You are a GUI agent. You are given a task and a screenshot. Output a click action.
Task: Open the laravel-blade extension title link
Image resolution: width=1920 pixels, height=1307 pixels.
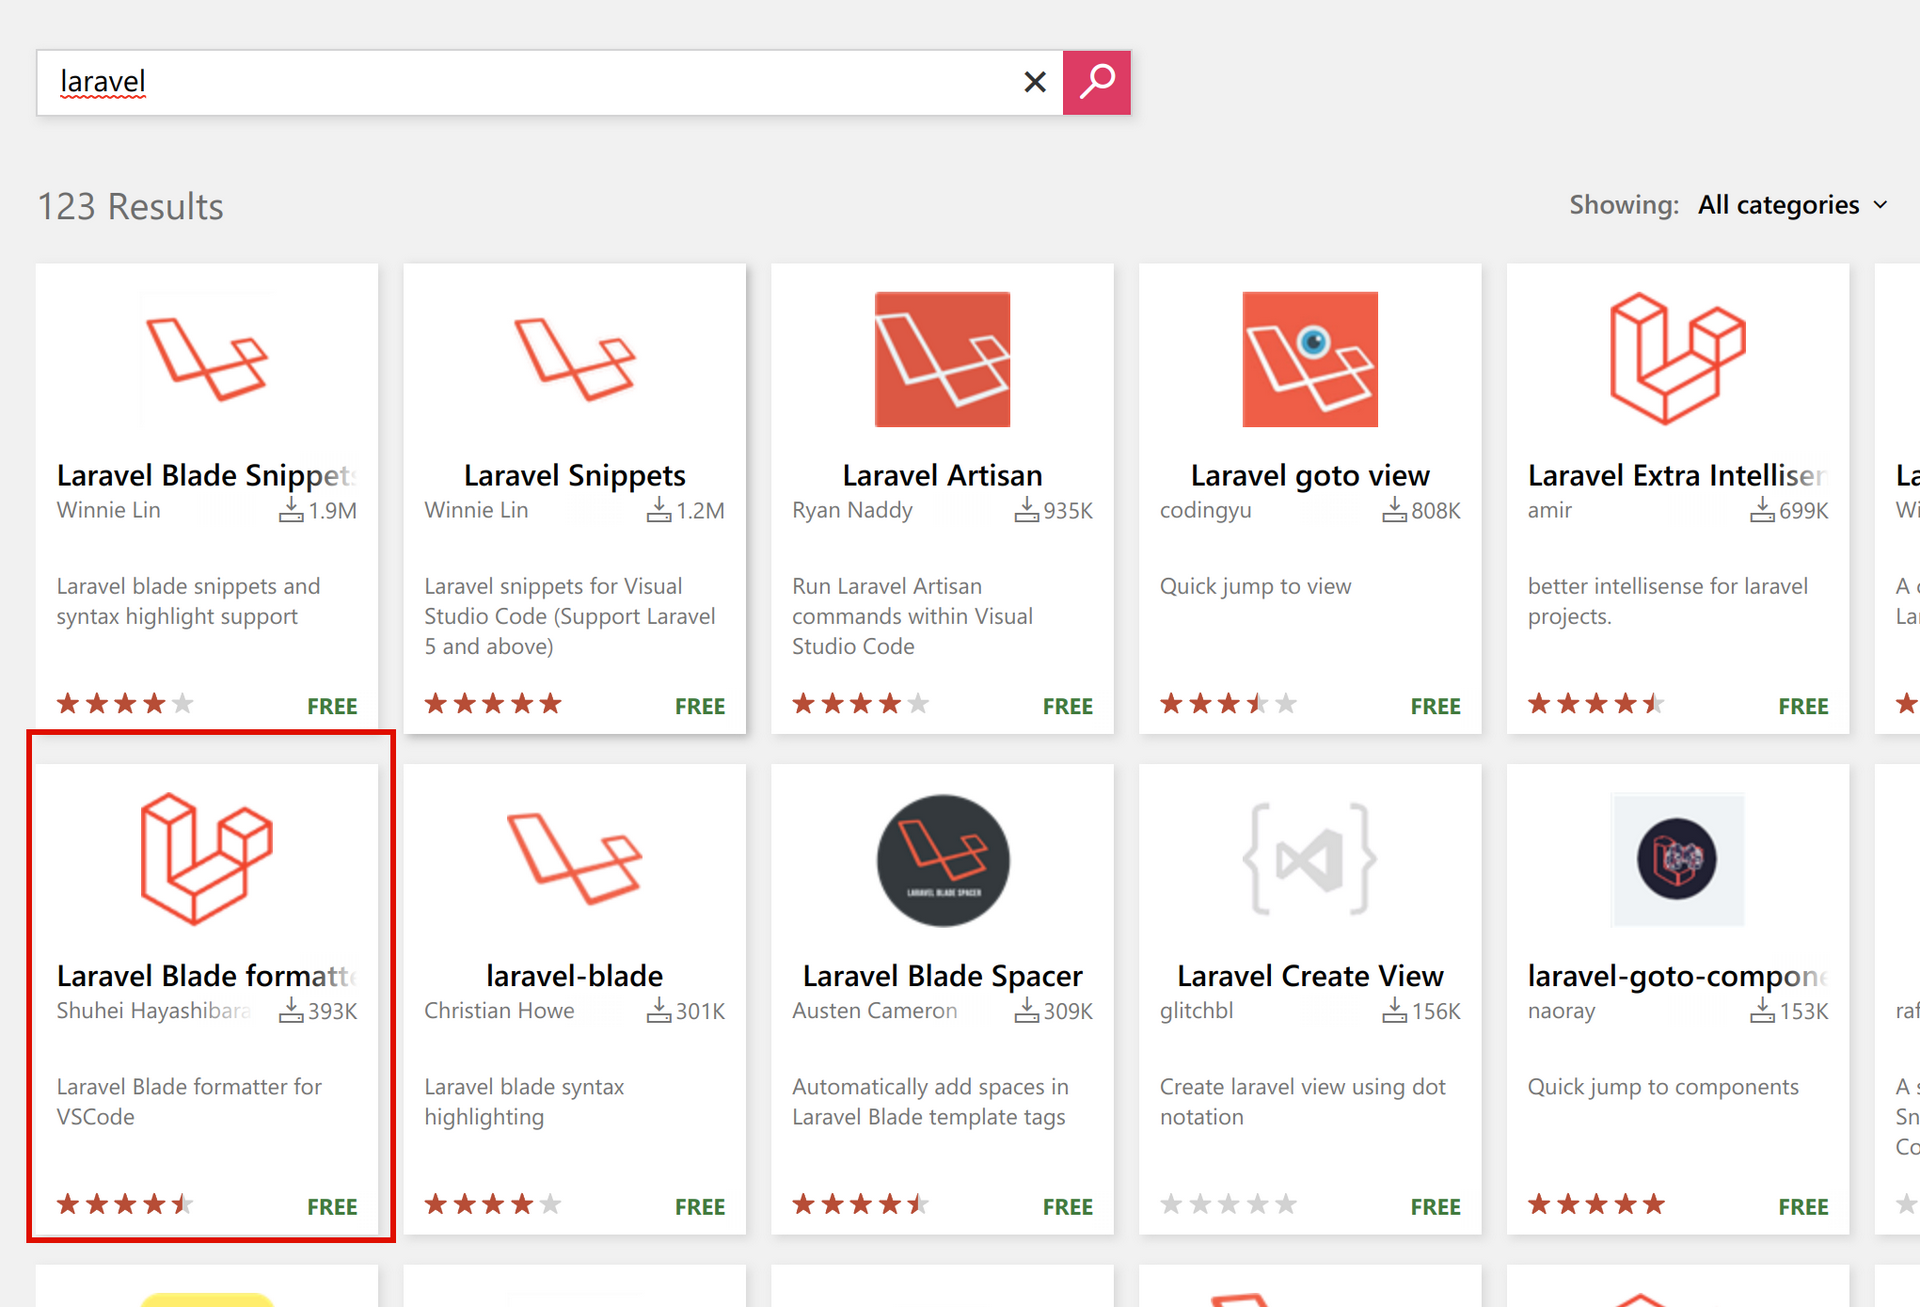(574, 975)
